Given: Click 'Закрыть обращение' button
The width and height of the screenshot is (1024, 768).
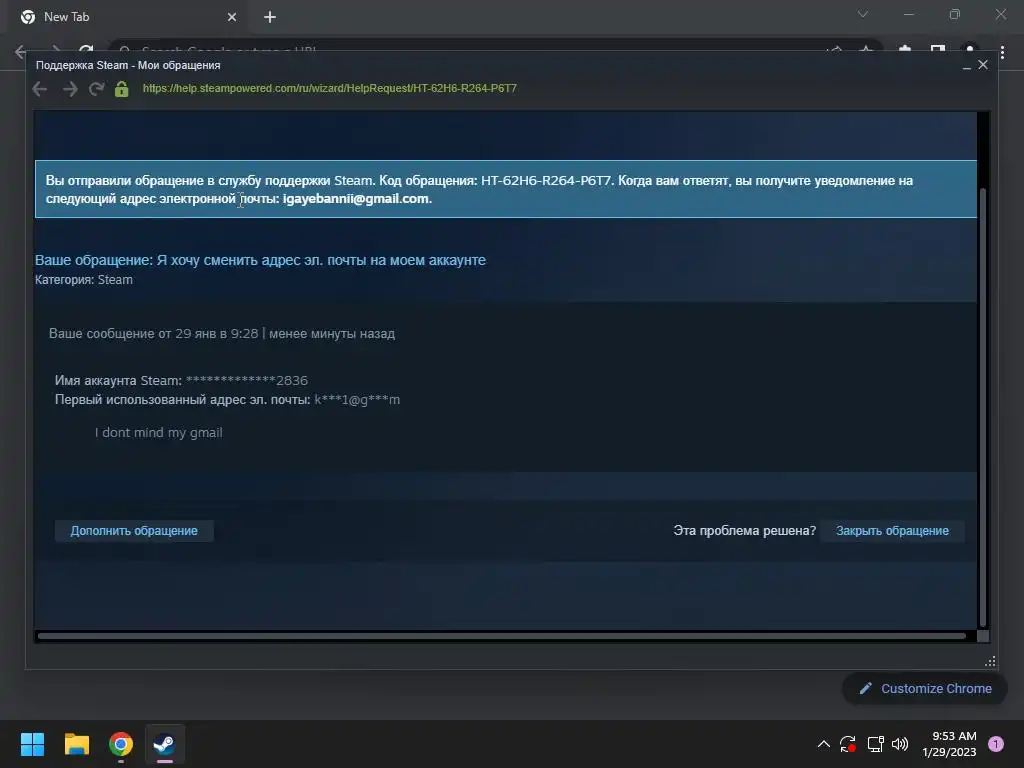Looking at the screenshot, I should tap(892, 531).
